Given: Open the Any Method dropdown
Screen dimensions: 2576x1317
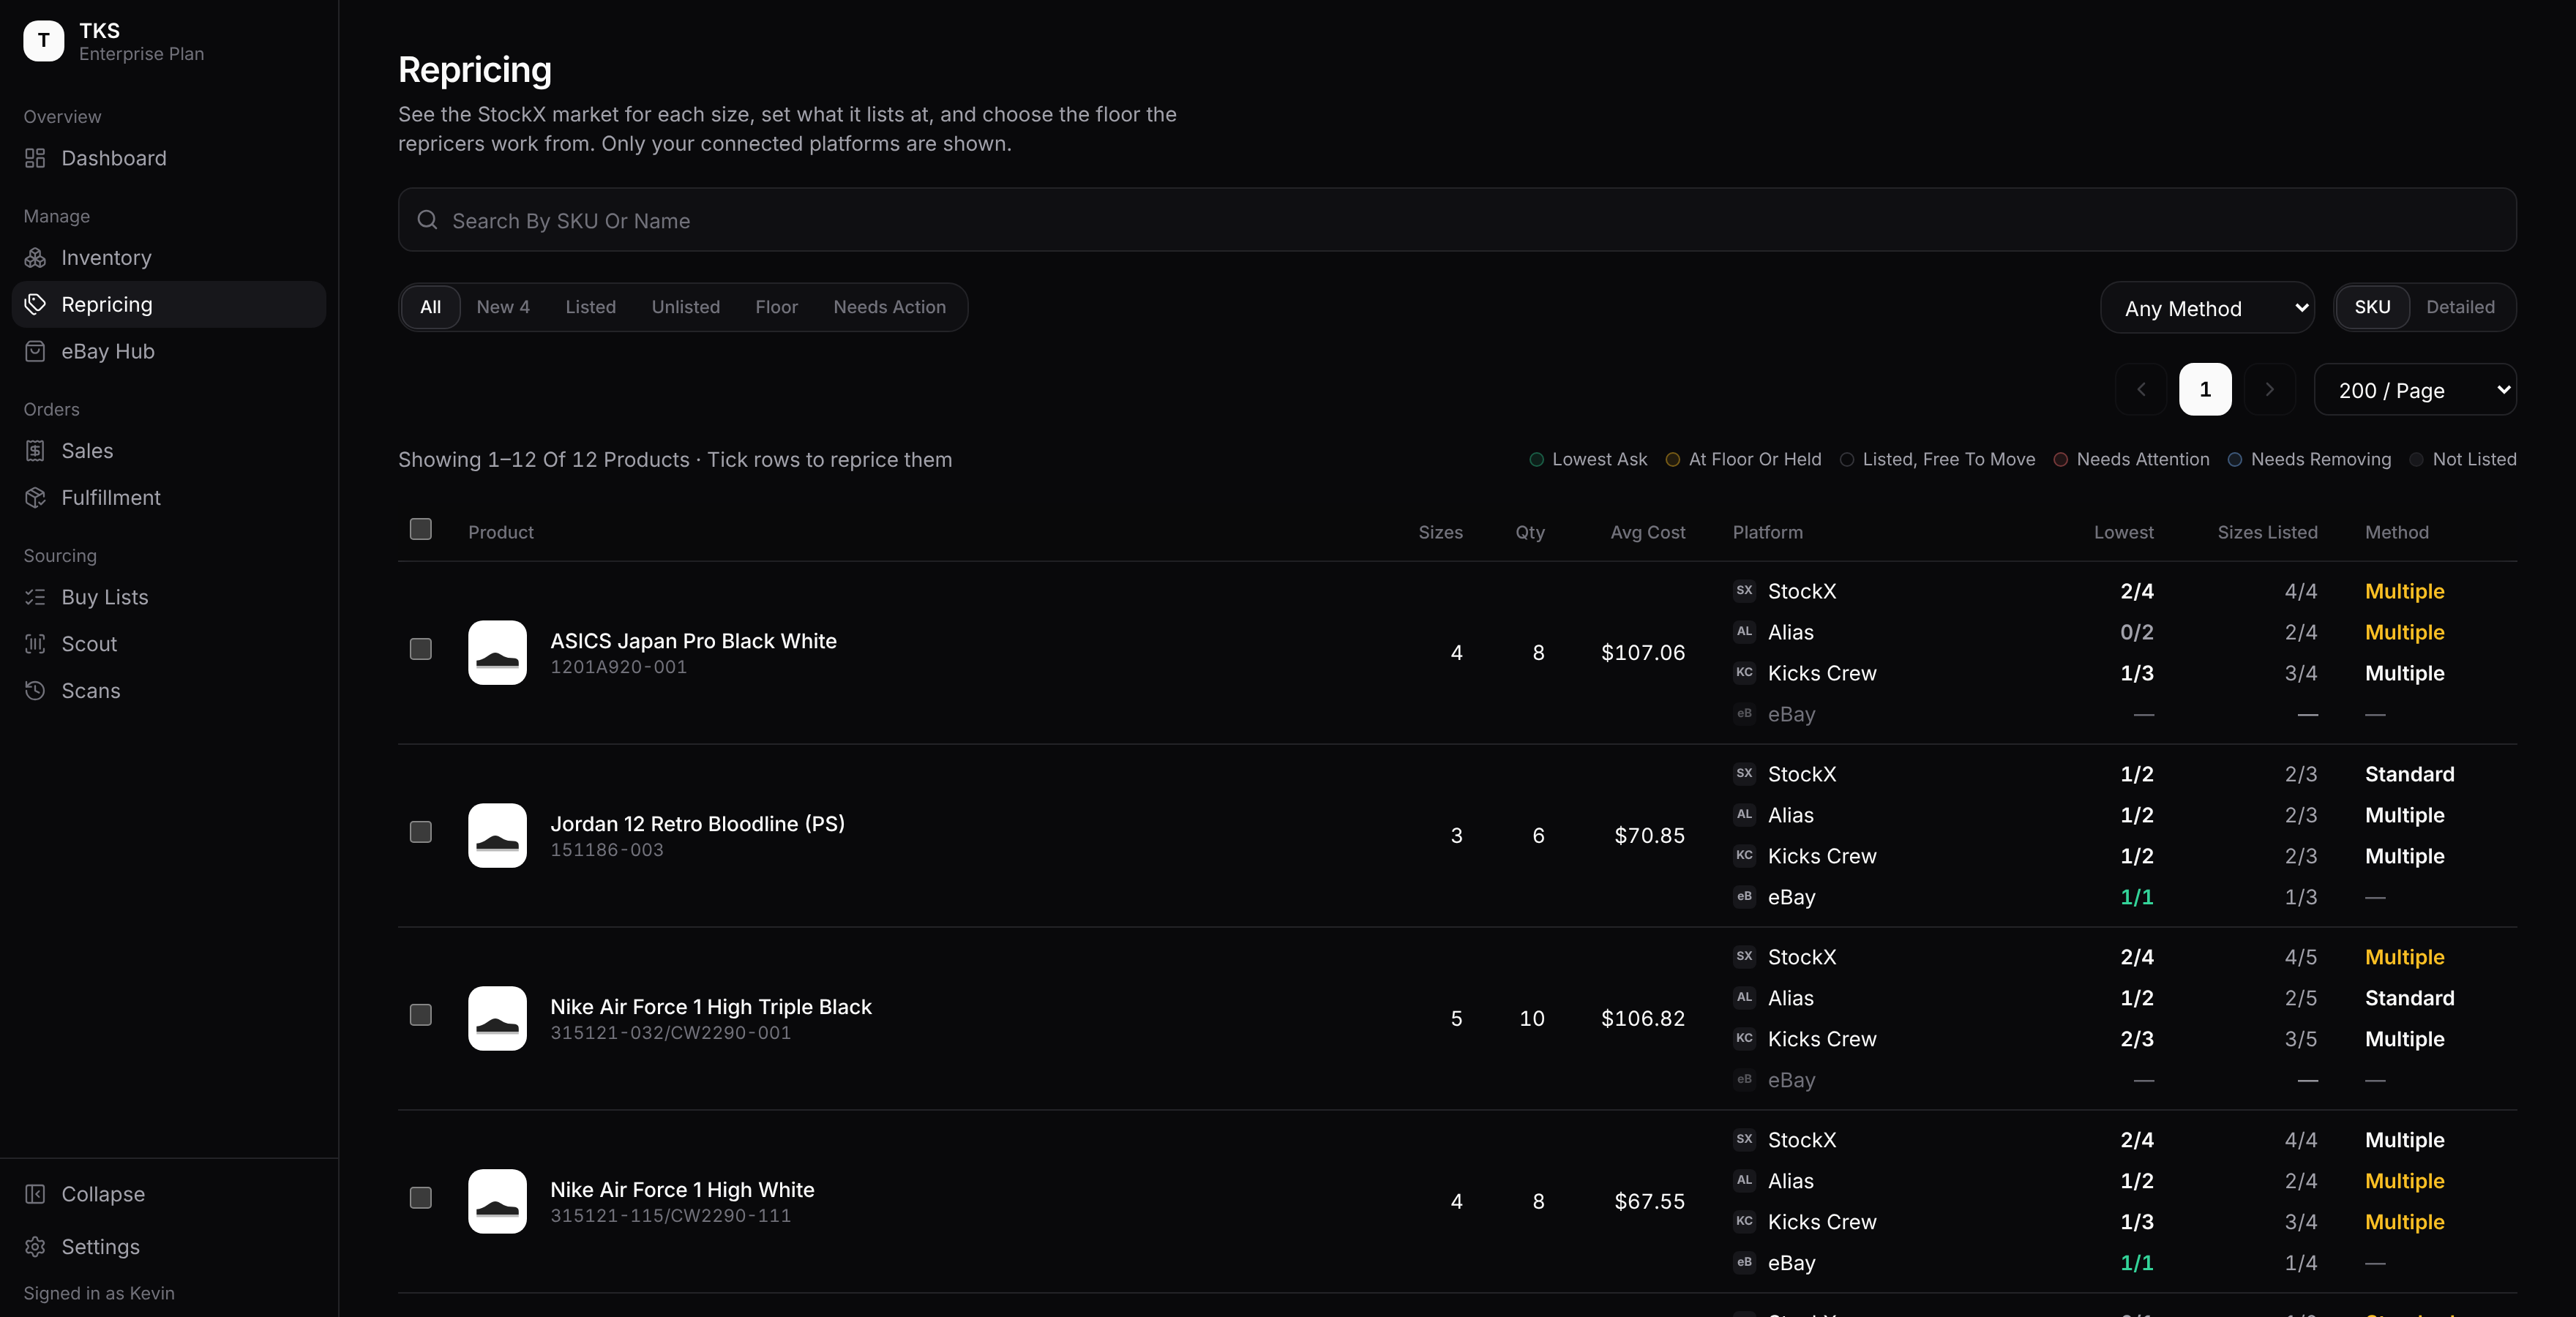Looking at the screenshot, I should click(x=2207, y=308).
